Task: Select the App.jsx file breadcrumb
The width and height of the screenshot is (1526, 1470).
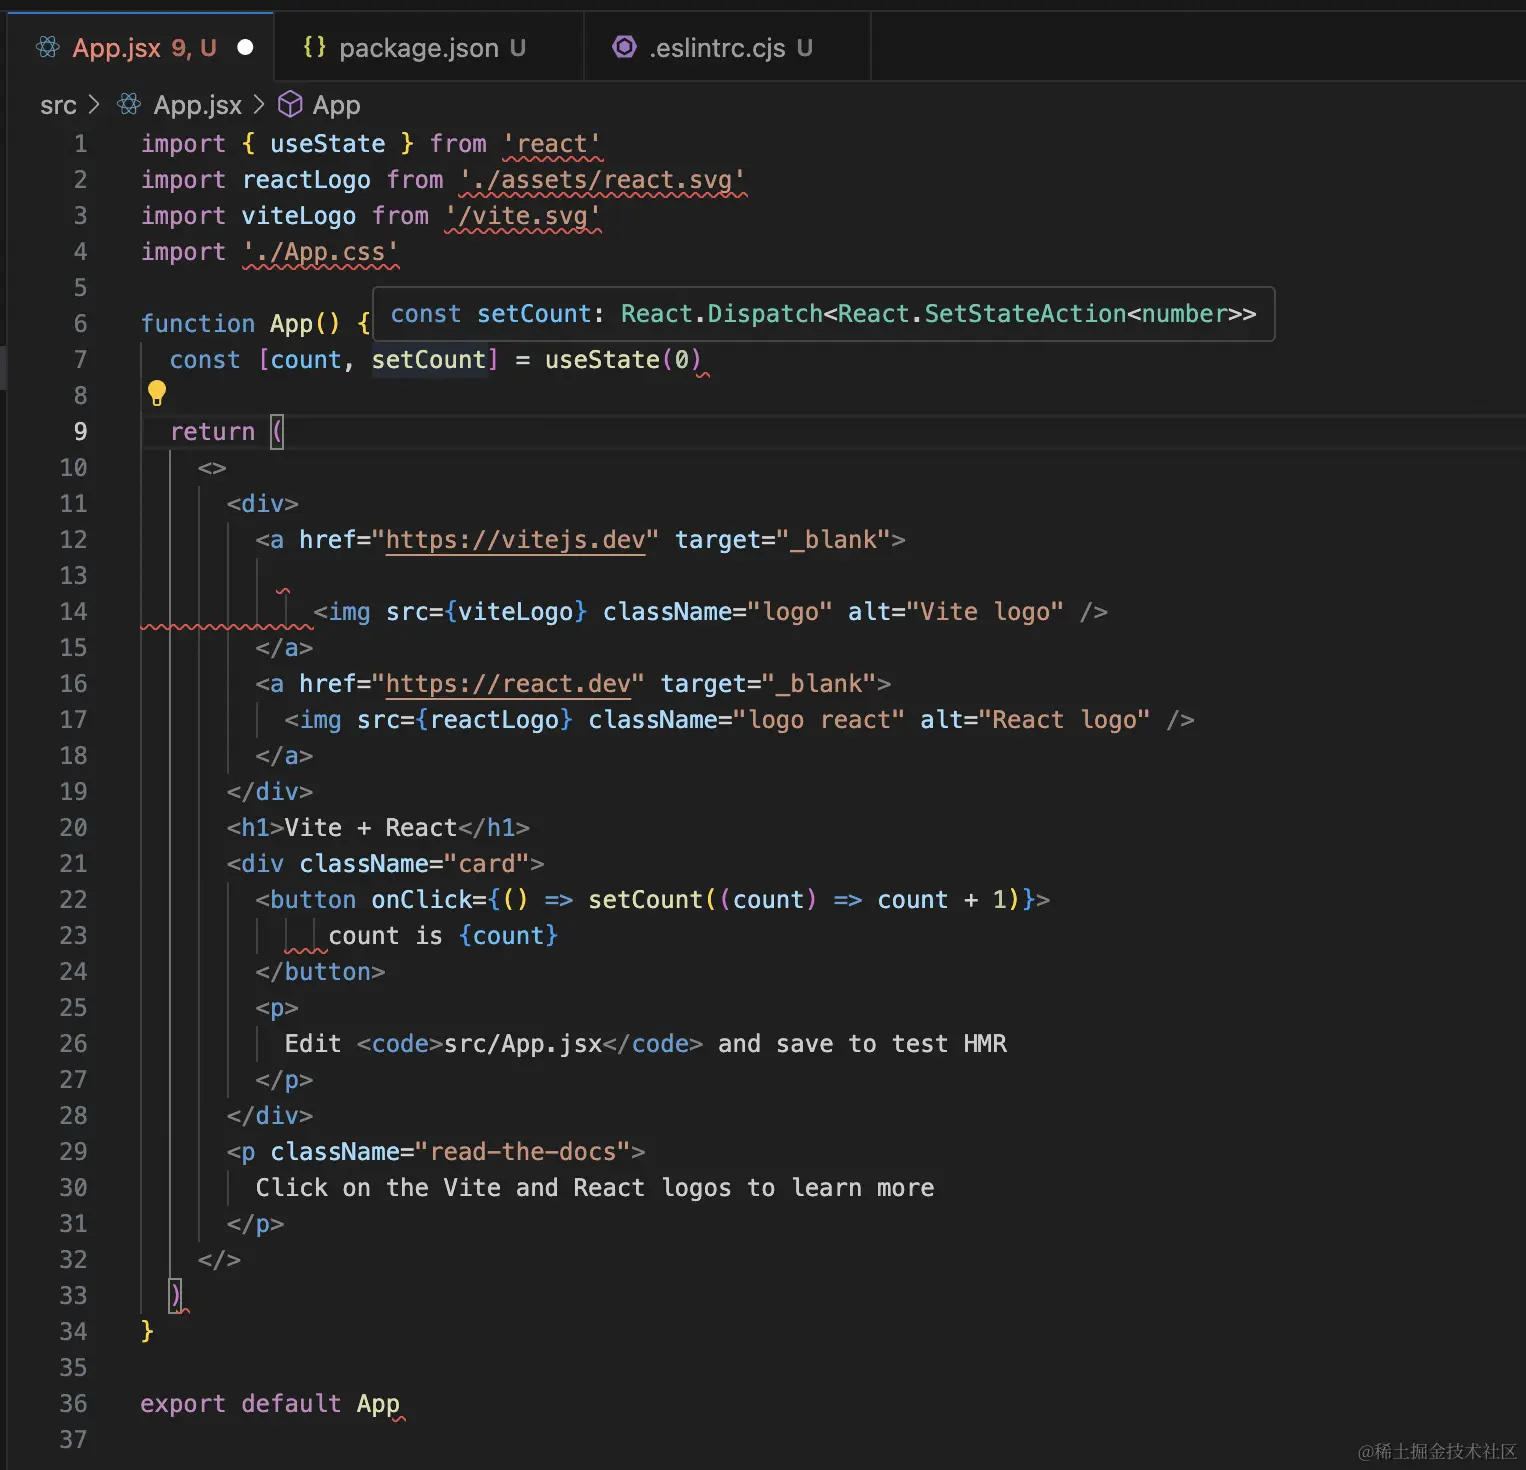Action: pyautogui.click(x=198, y=105)
